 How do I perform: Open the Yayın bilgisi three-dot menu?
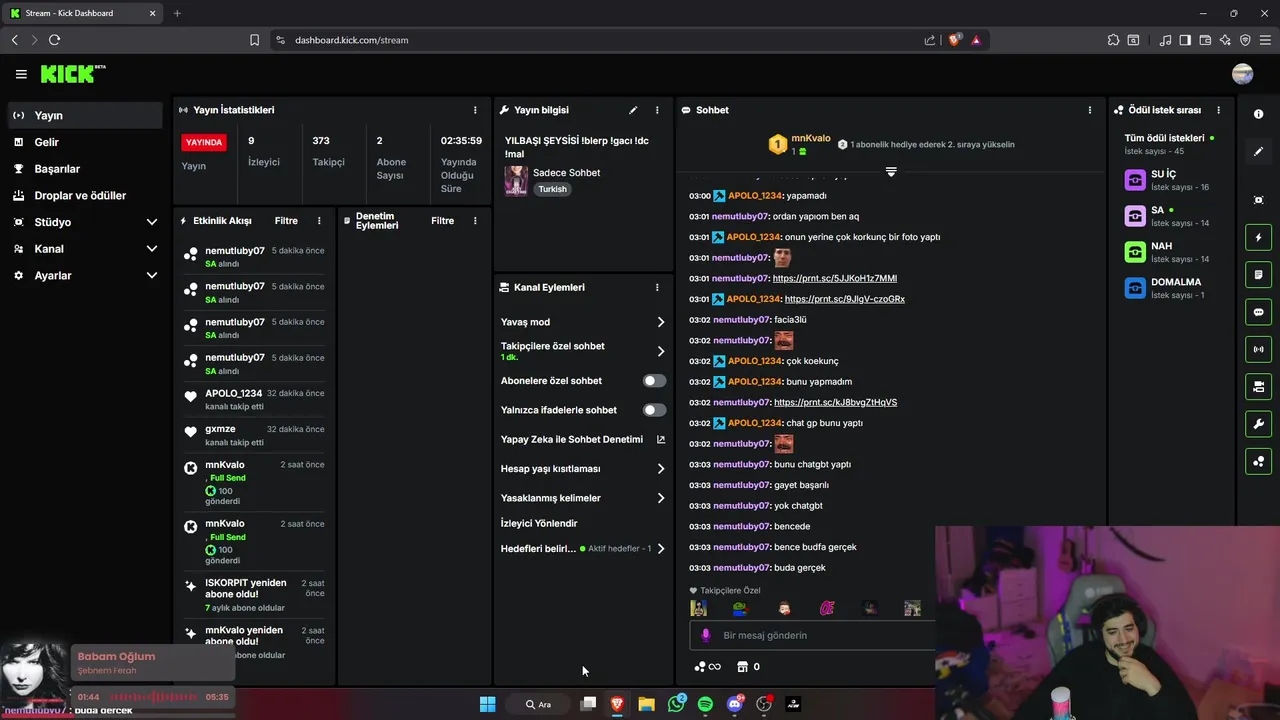(x=657, y=110)
